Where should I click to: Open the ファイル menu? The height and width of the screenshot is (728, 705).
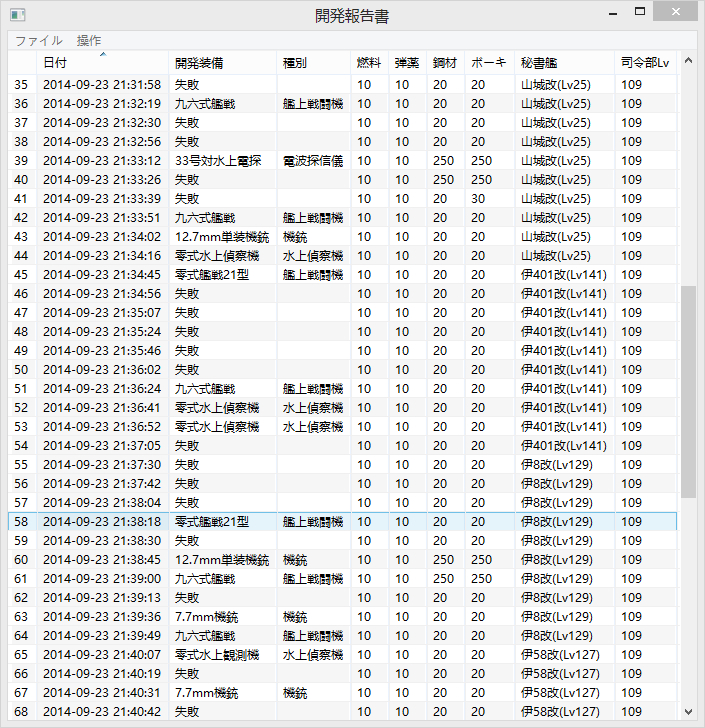tap(39, 41)
